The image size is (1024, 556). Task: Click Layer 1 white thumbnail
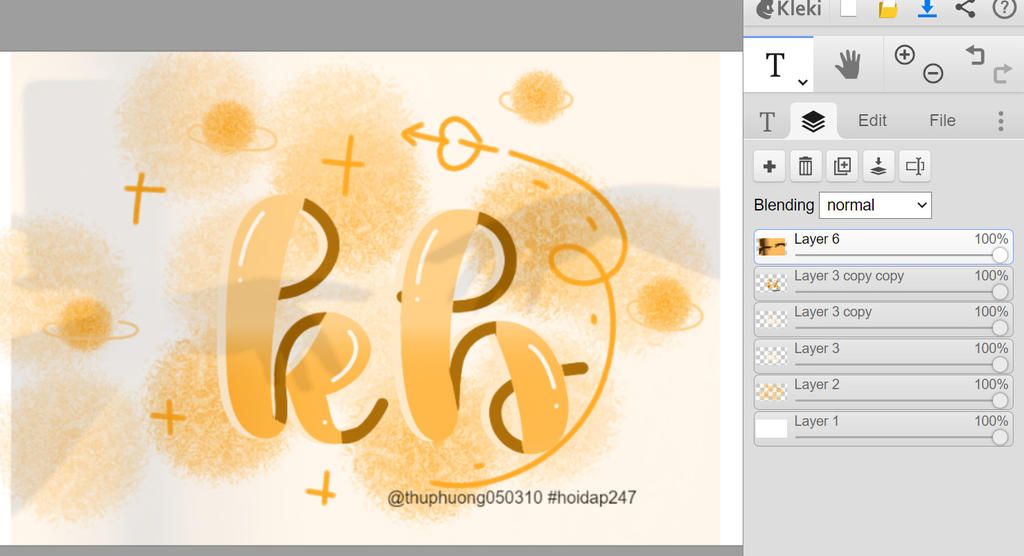(771, 429)
